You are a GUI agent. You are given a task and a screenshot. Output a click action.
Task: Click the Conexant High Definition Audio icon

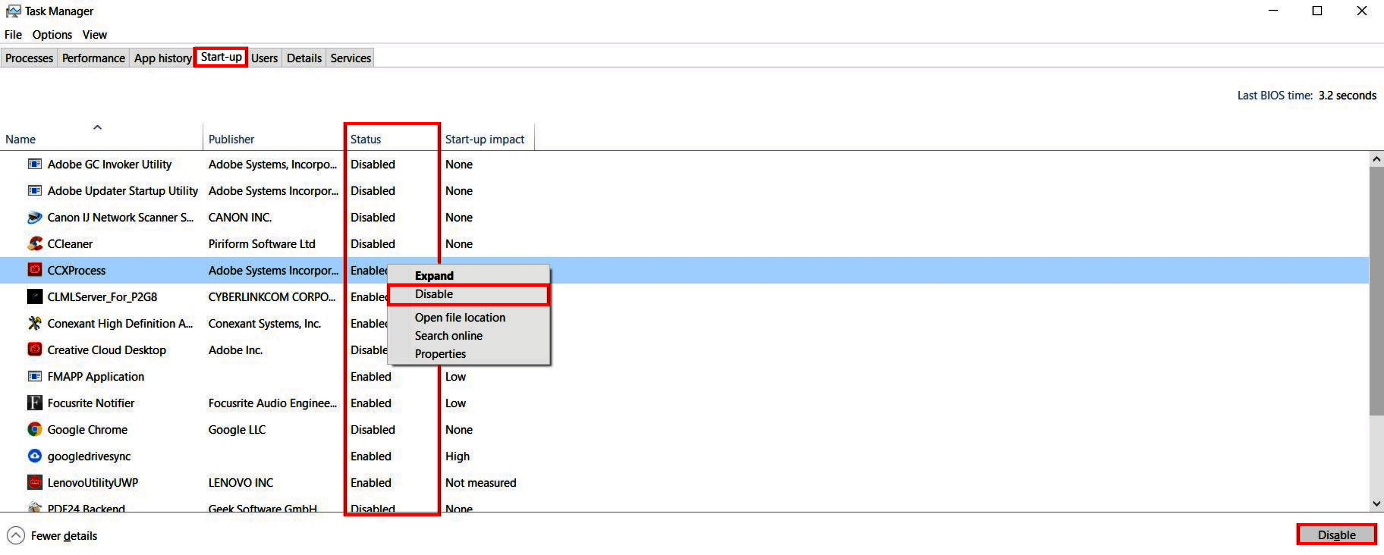coord(35,324)
